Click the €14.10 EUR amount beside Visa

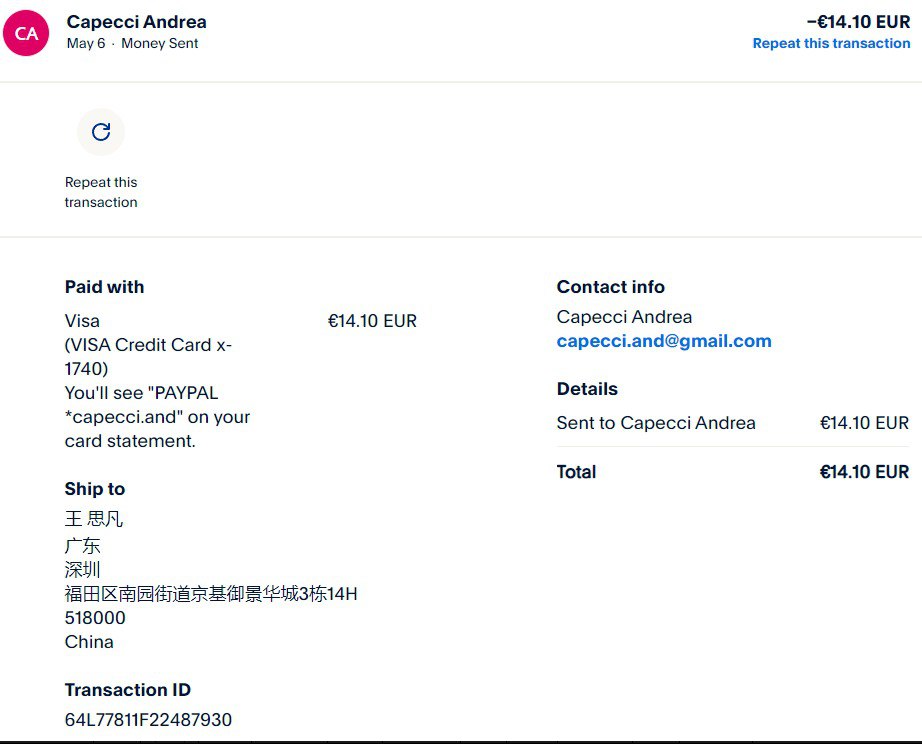click(x=372, y=321)
